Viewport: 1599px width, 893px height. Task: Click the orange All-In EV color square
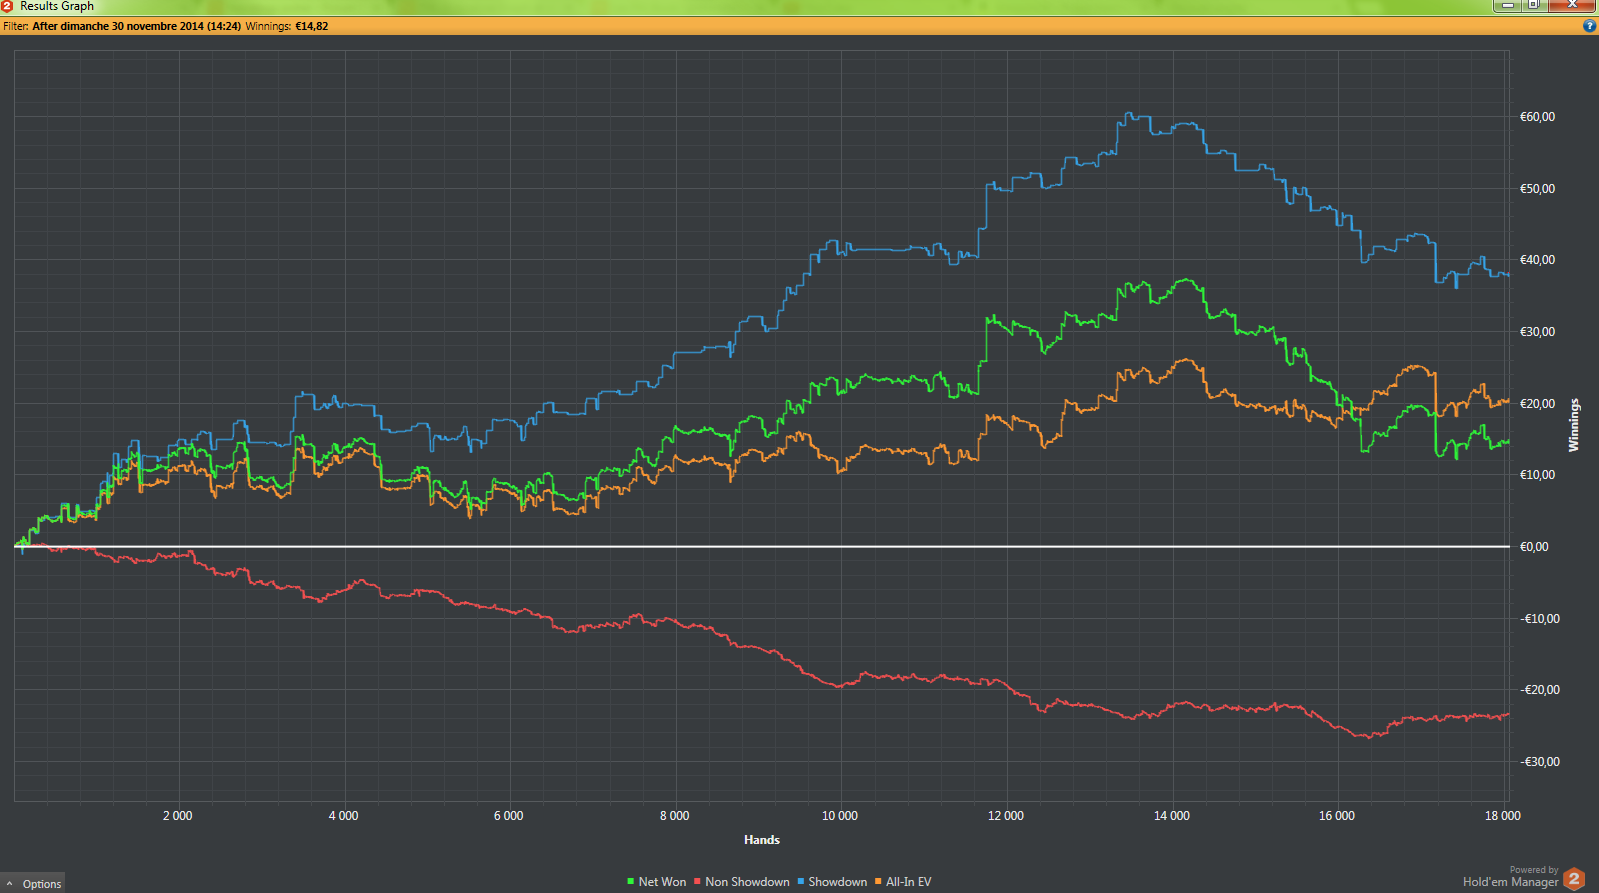click(x=879, y=882)
